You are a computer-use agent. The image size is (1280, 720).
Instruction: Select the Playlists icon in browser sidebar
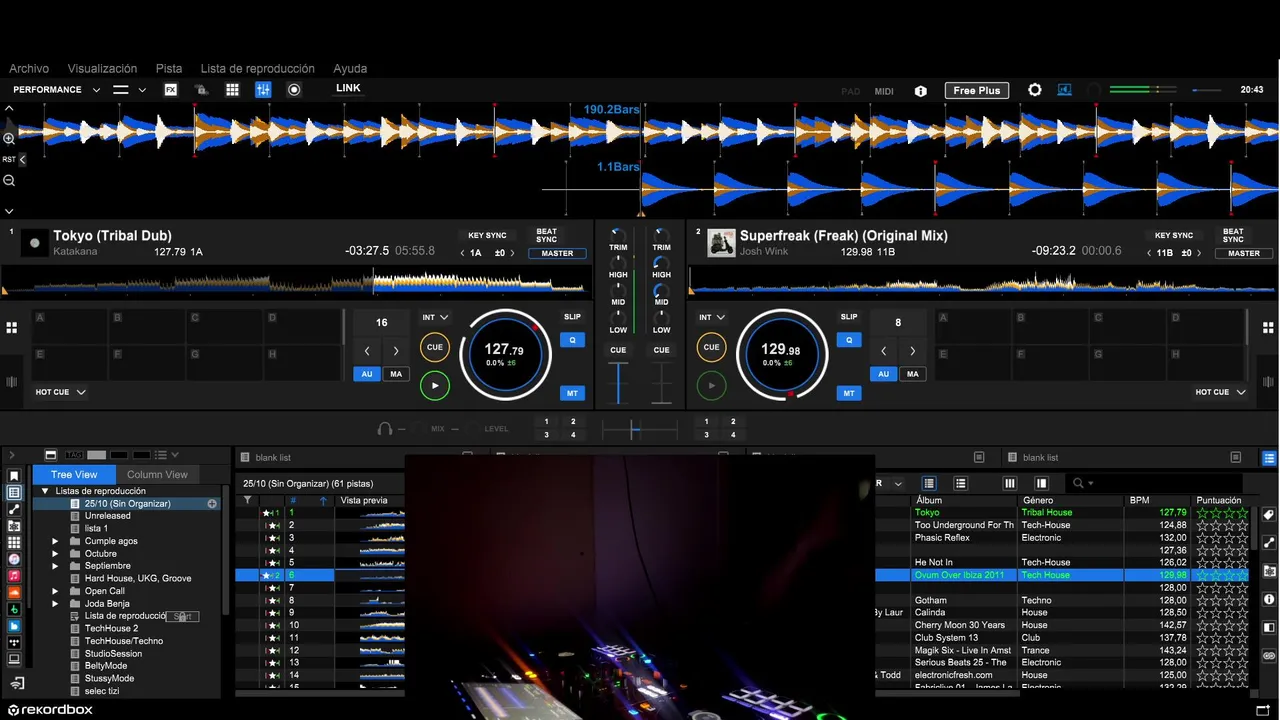pyautogui.click(x=14, y=493)
